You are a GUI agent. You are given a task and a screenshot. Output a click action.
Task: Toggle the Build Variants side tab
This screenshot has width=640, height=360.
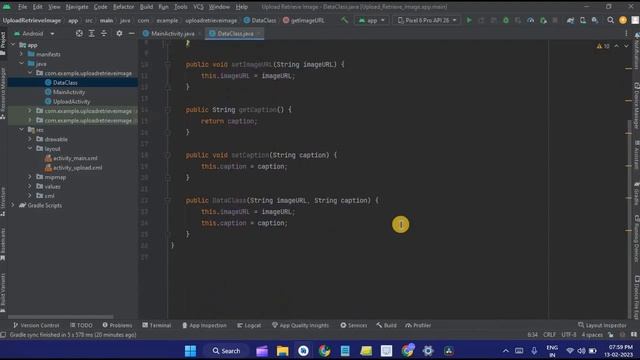coord(3,292)
